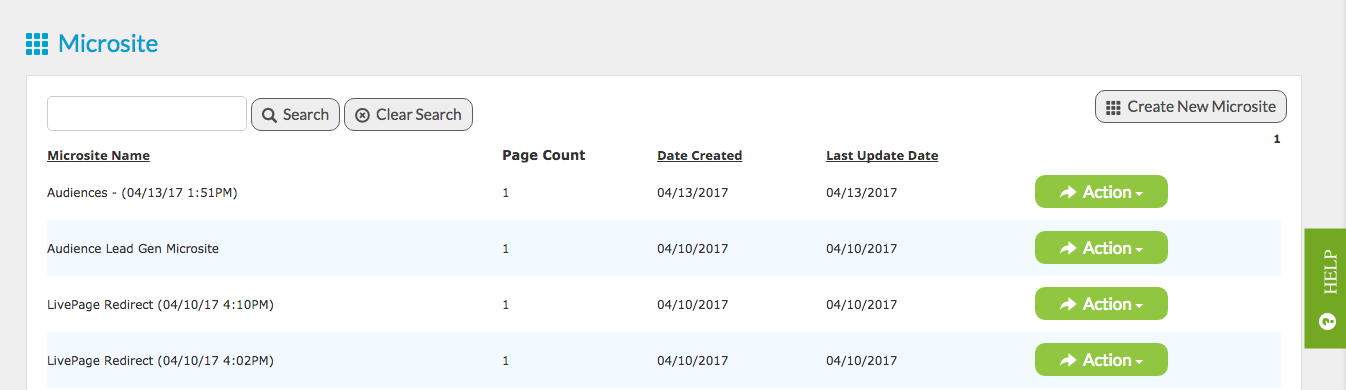Click the Clear Search button
Viewport: 1346px width, 390px height.
click(408, 115)
